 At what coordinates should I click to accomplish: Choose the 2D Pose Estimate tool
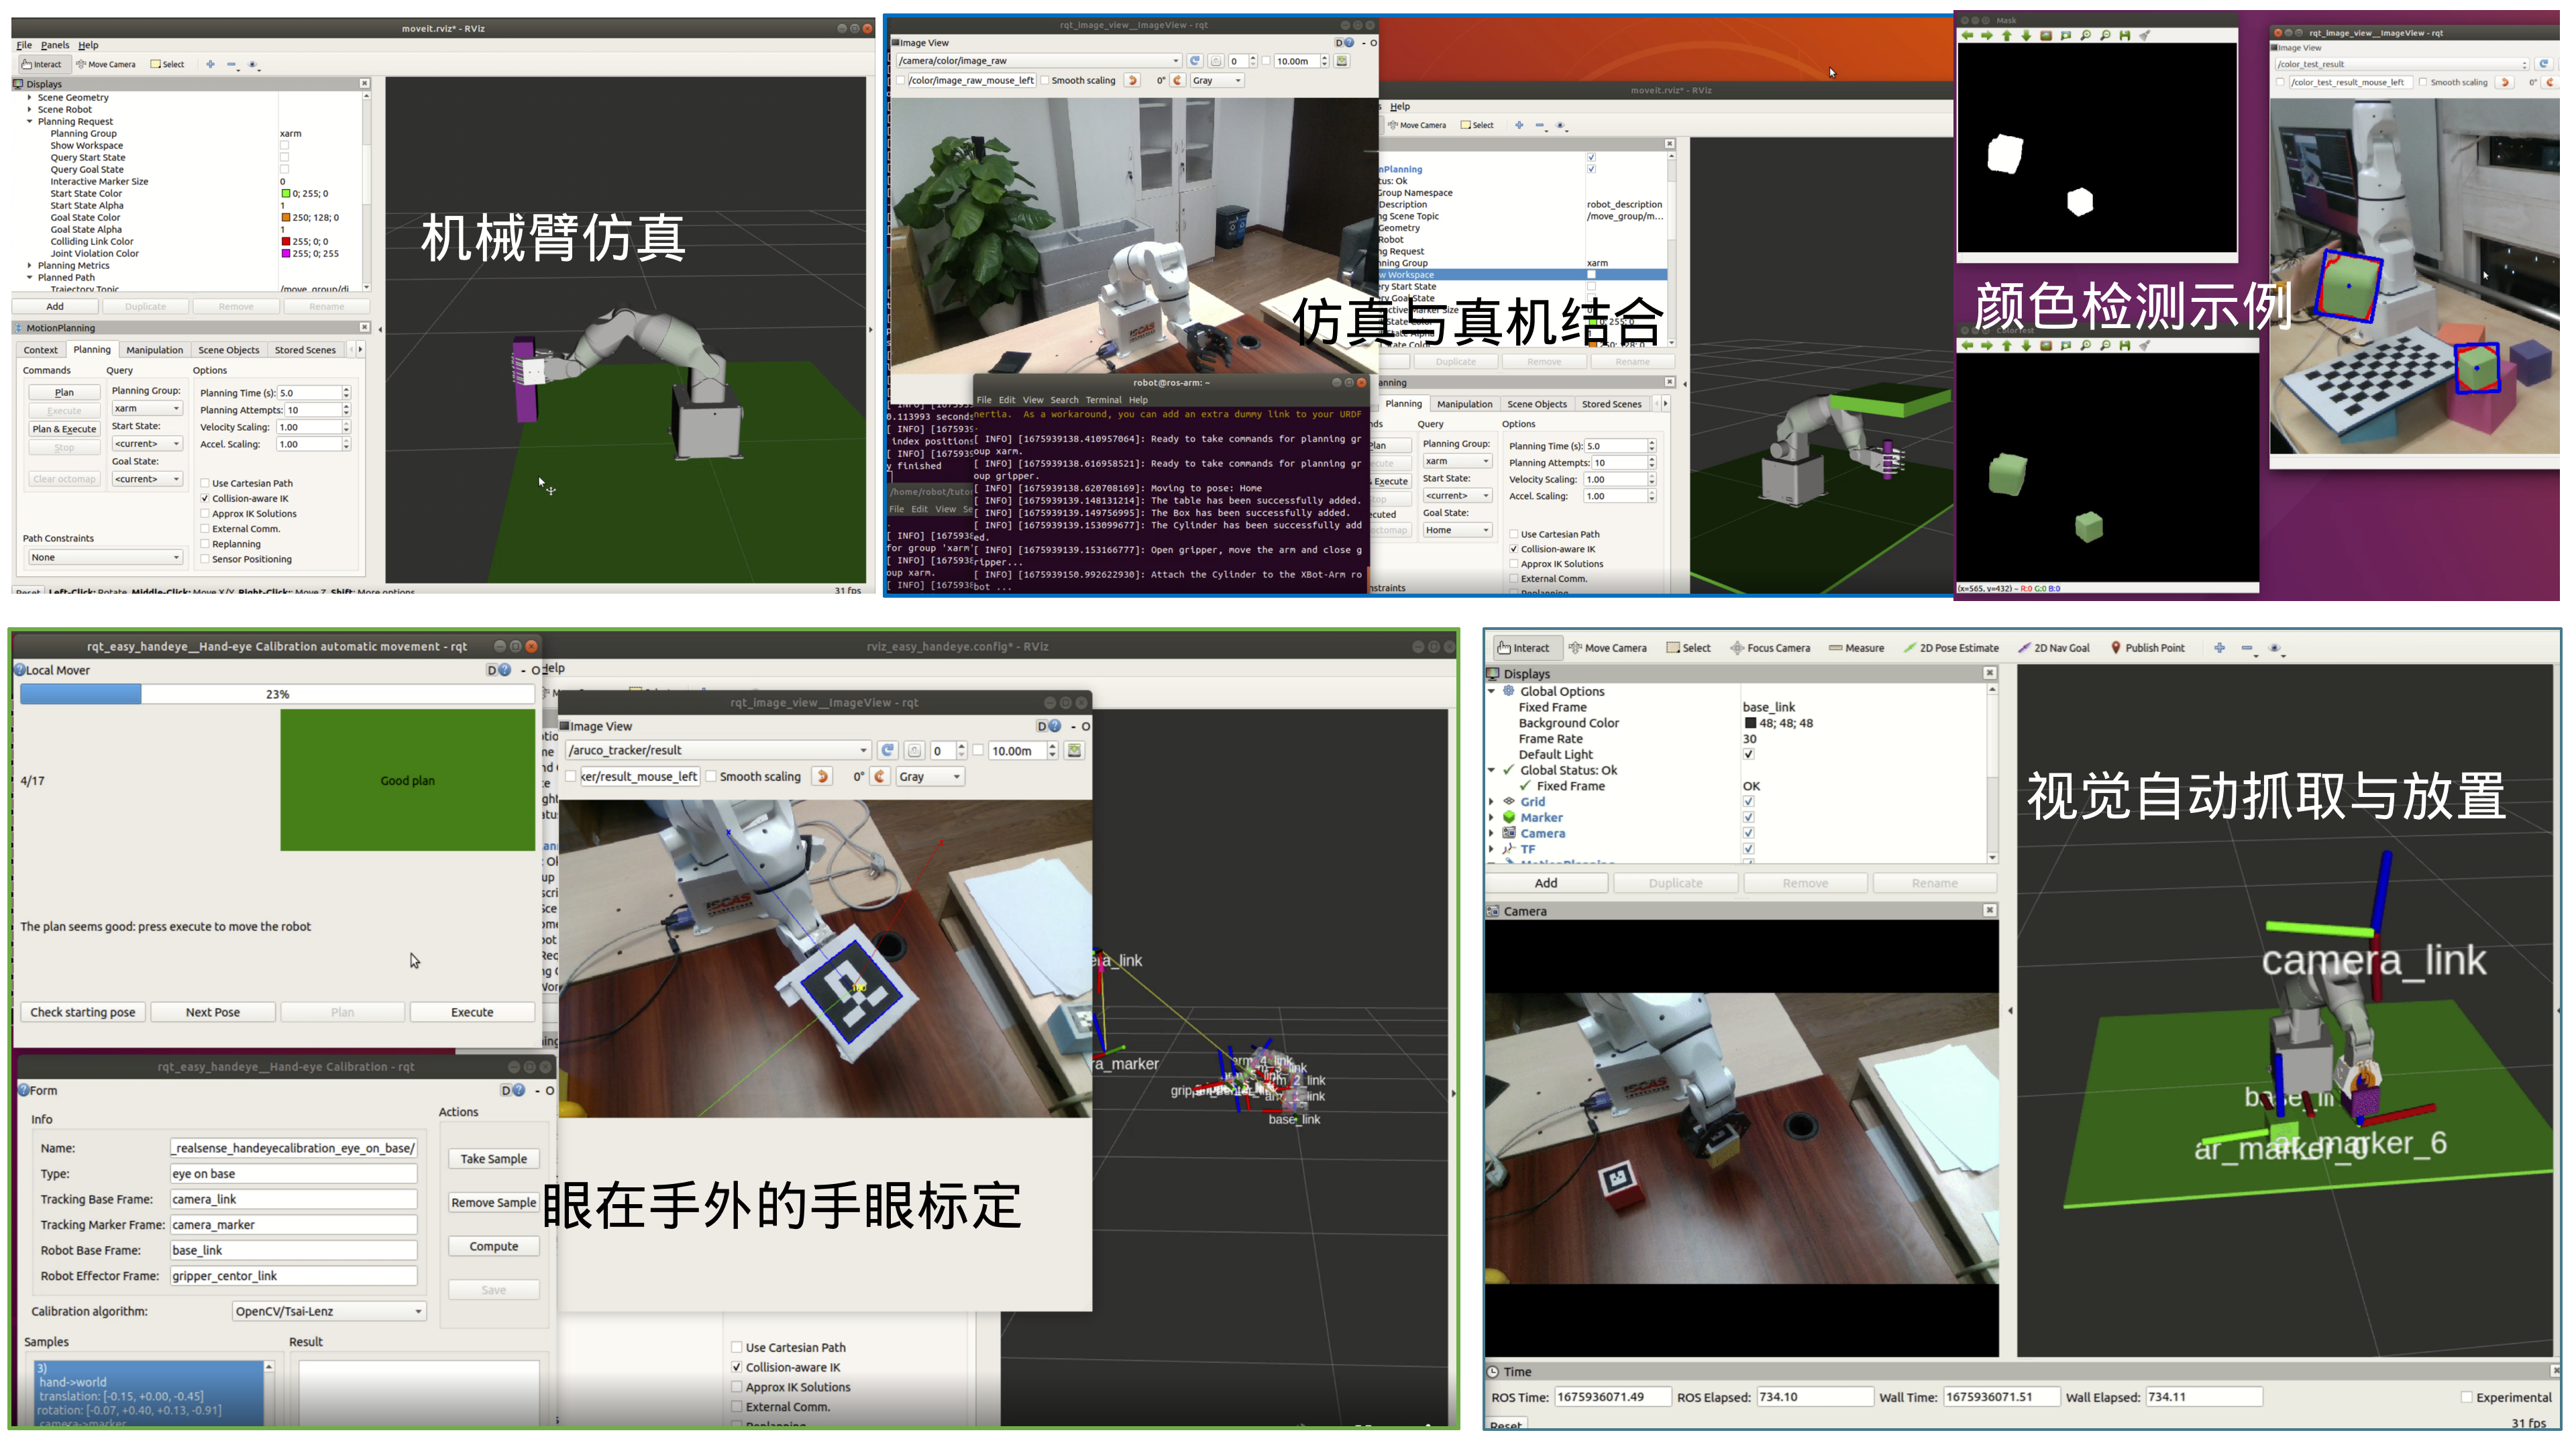point(1951,648)
